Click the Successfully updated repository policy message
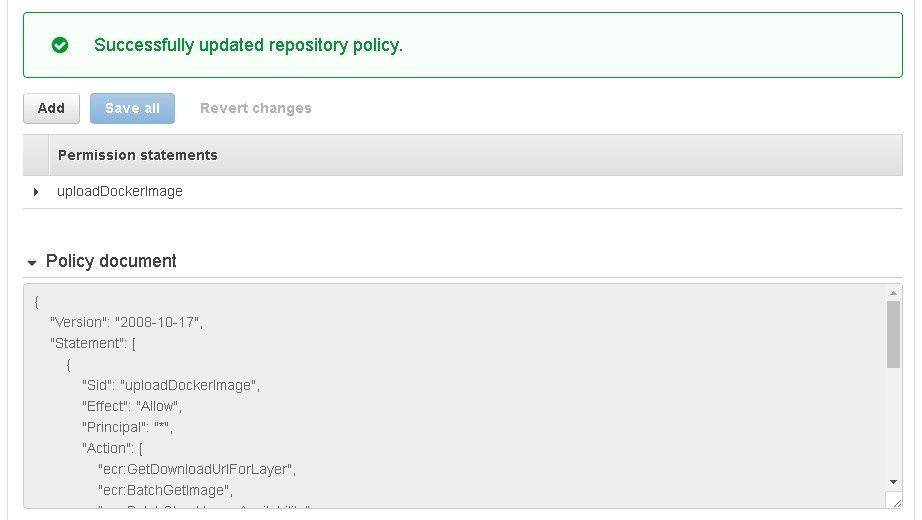Screen dimensions: 922x520 [248, 45]
